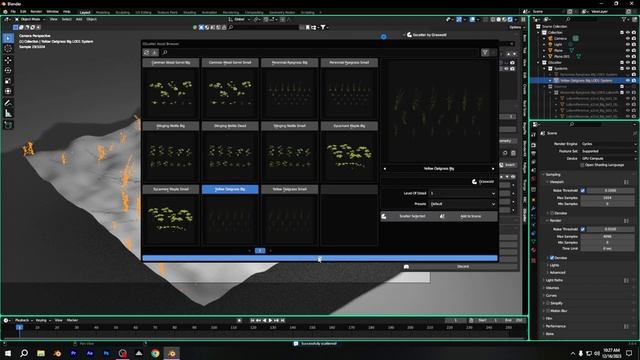The height and width of the screenshot is (360, 640).
Task: Select the Stinging Nettle Dead asset
Action: [230, 126]
